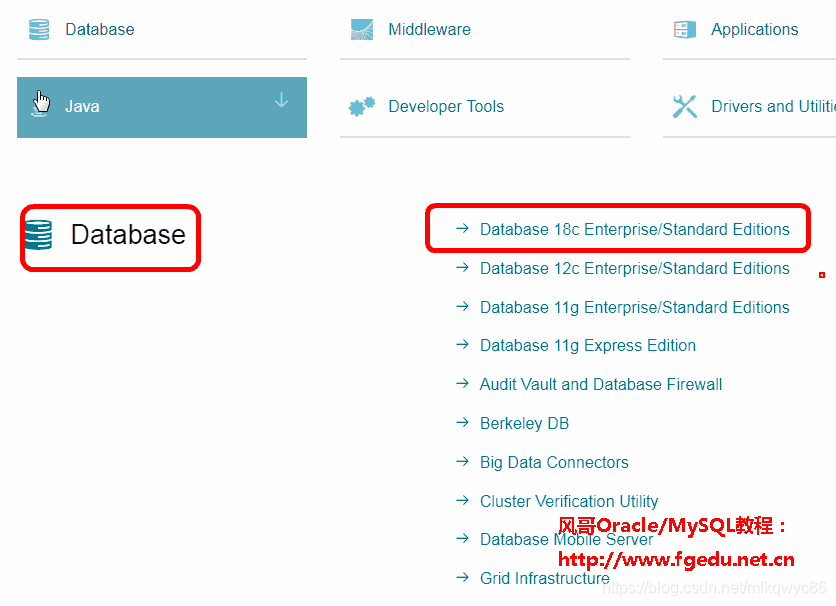Click arrow icon beside Database 11g Express
Screen dimensions: 836x606
pyautogui.click(x=462, y=344)
